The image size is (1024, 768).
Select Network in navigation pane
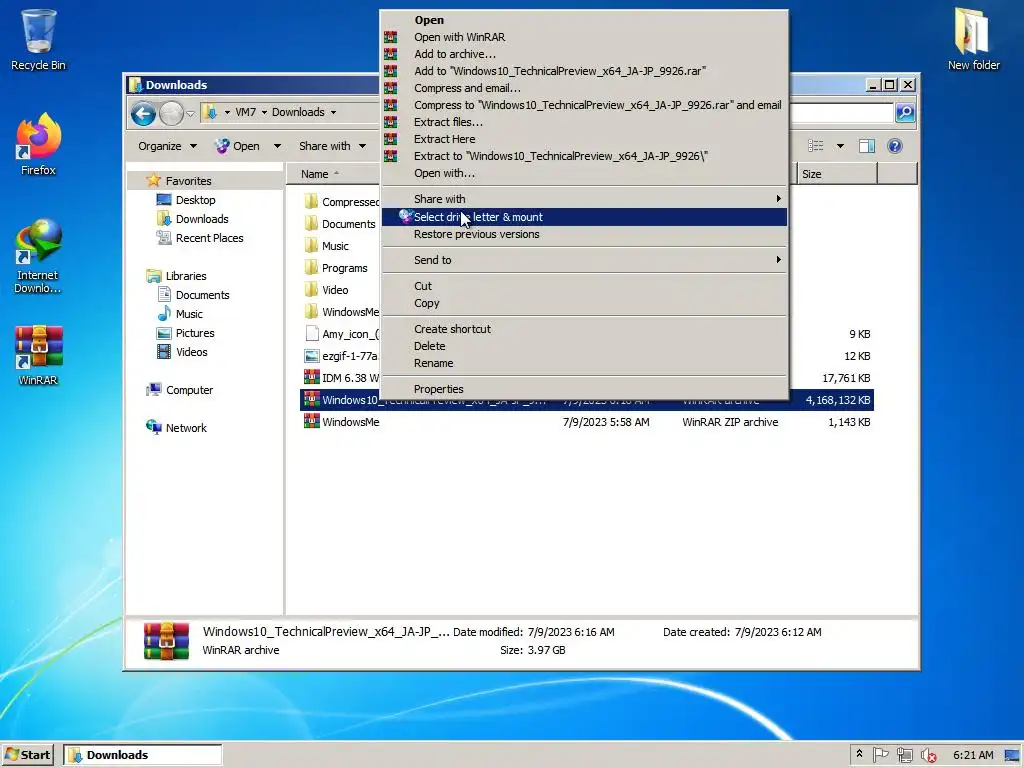click(x=176, y=428)
